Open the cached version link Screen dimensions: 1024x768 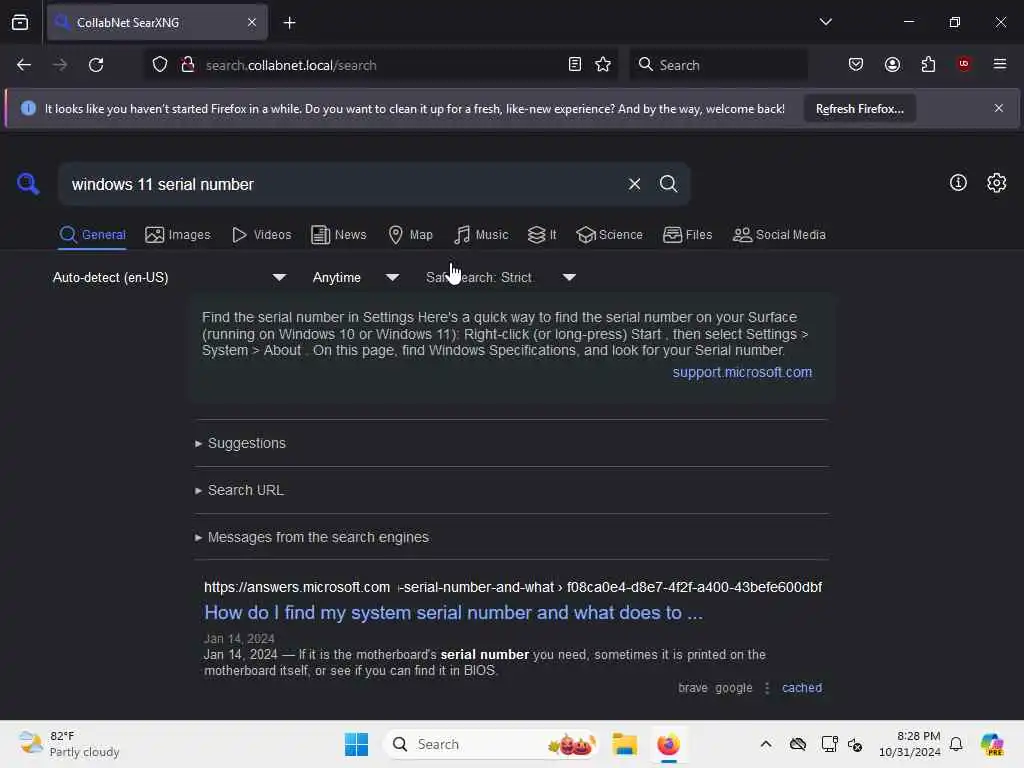802,688
